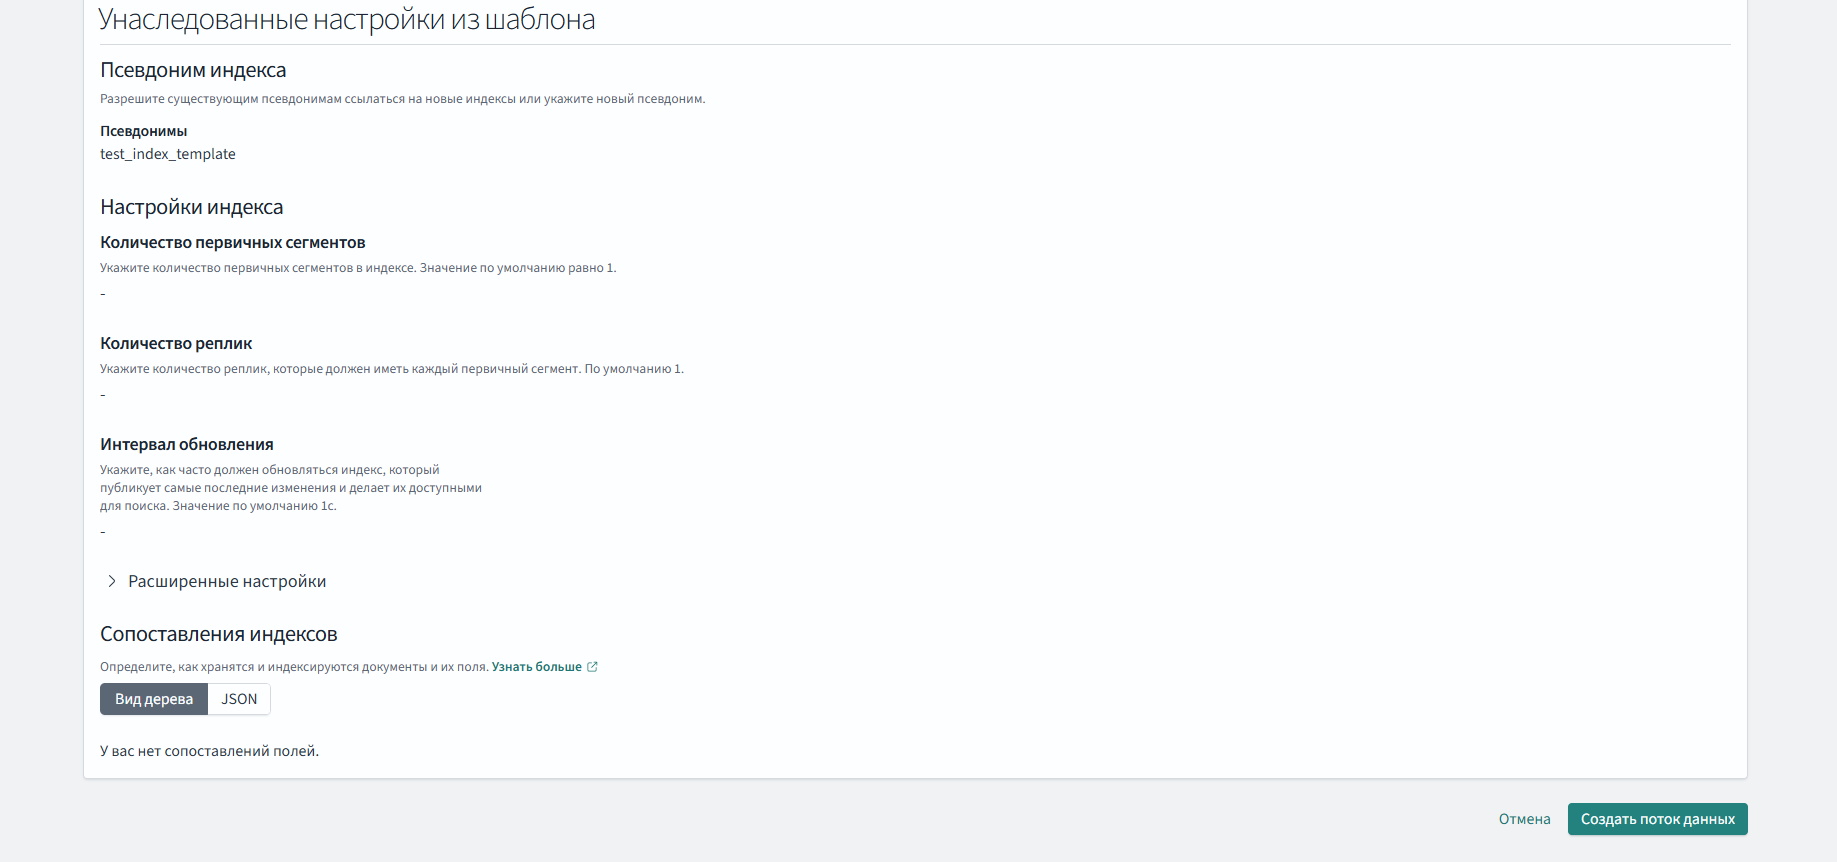The height and width of the screenshot is (862, 1837).
Task: Click the Количество первичных сегментов label
Action: pos(232,242)
